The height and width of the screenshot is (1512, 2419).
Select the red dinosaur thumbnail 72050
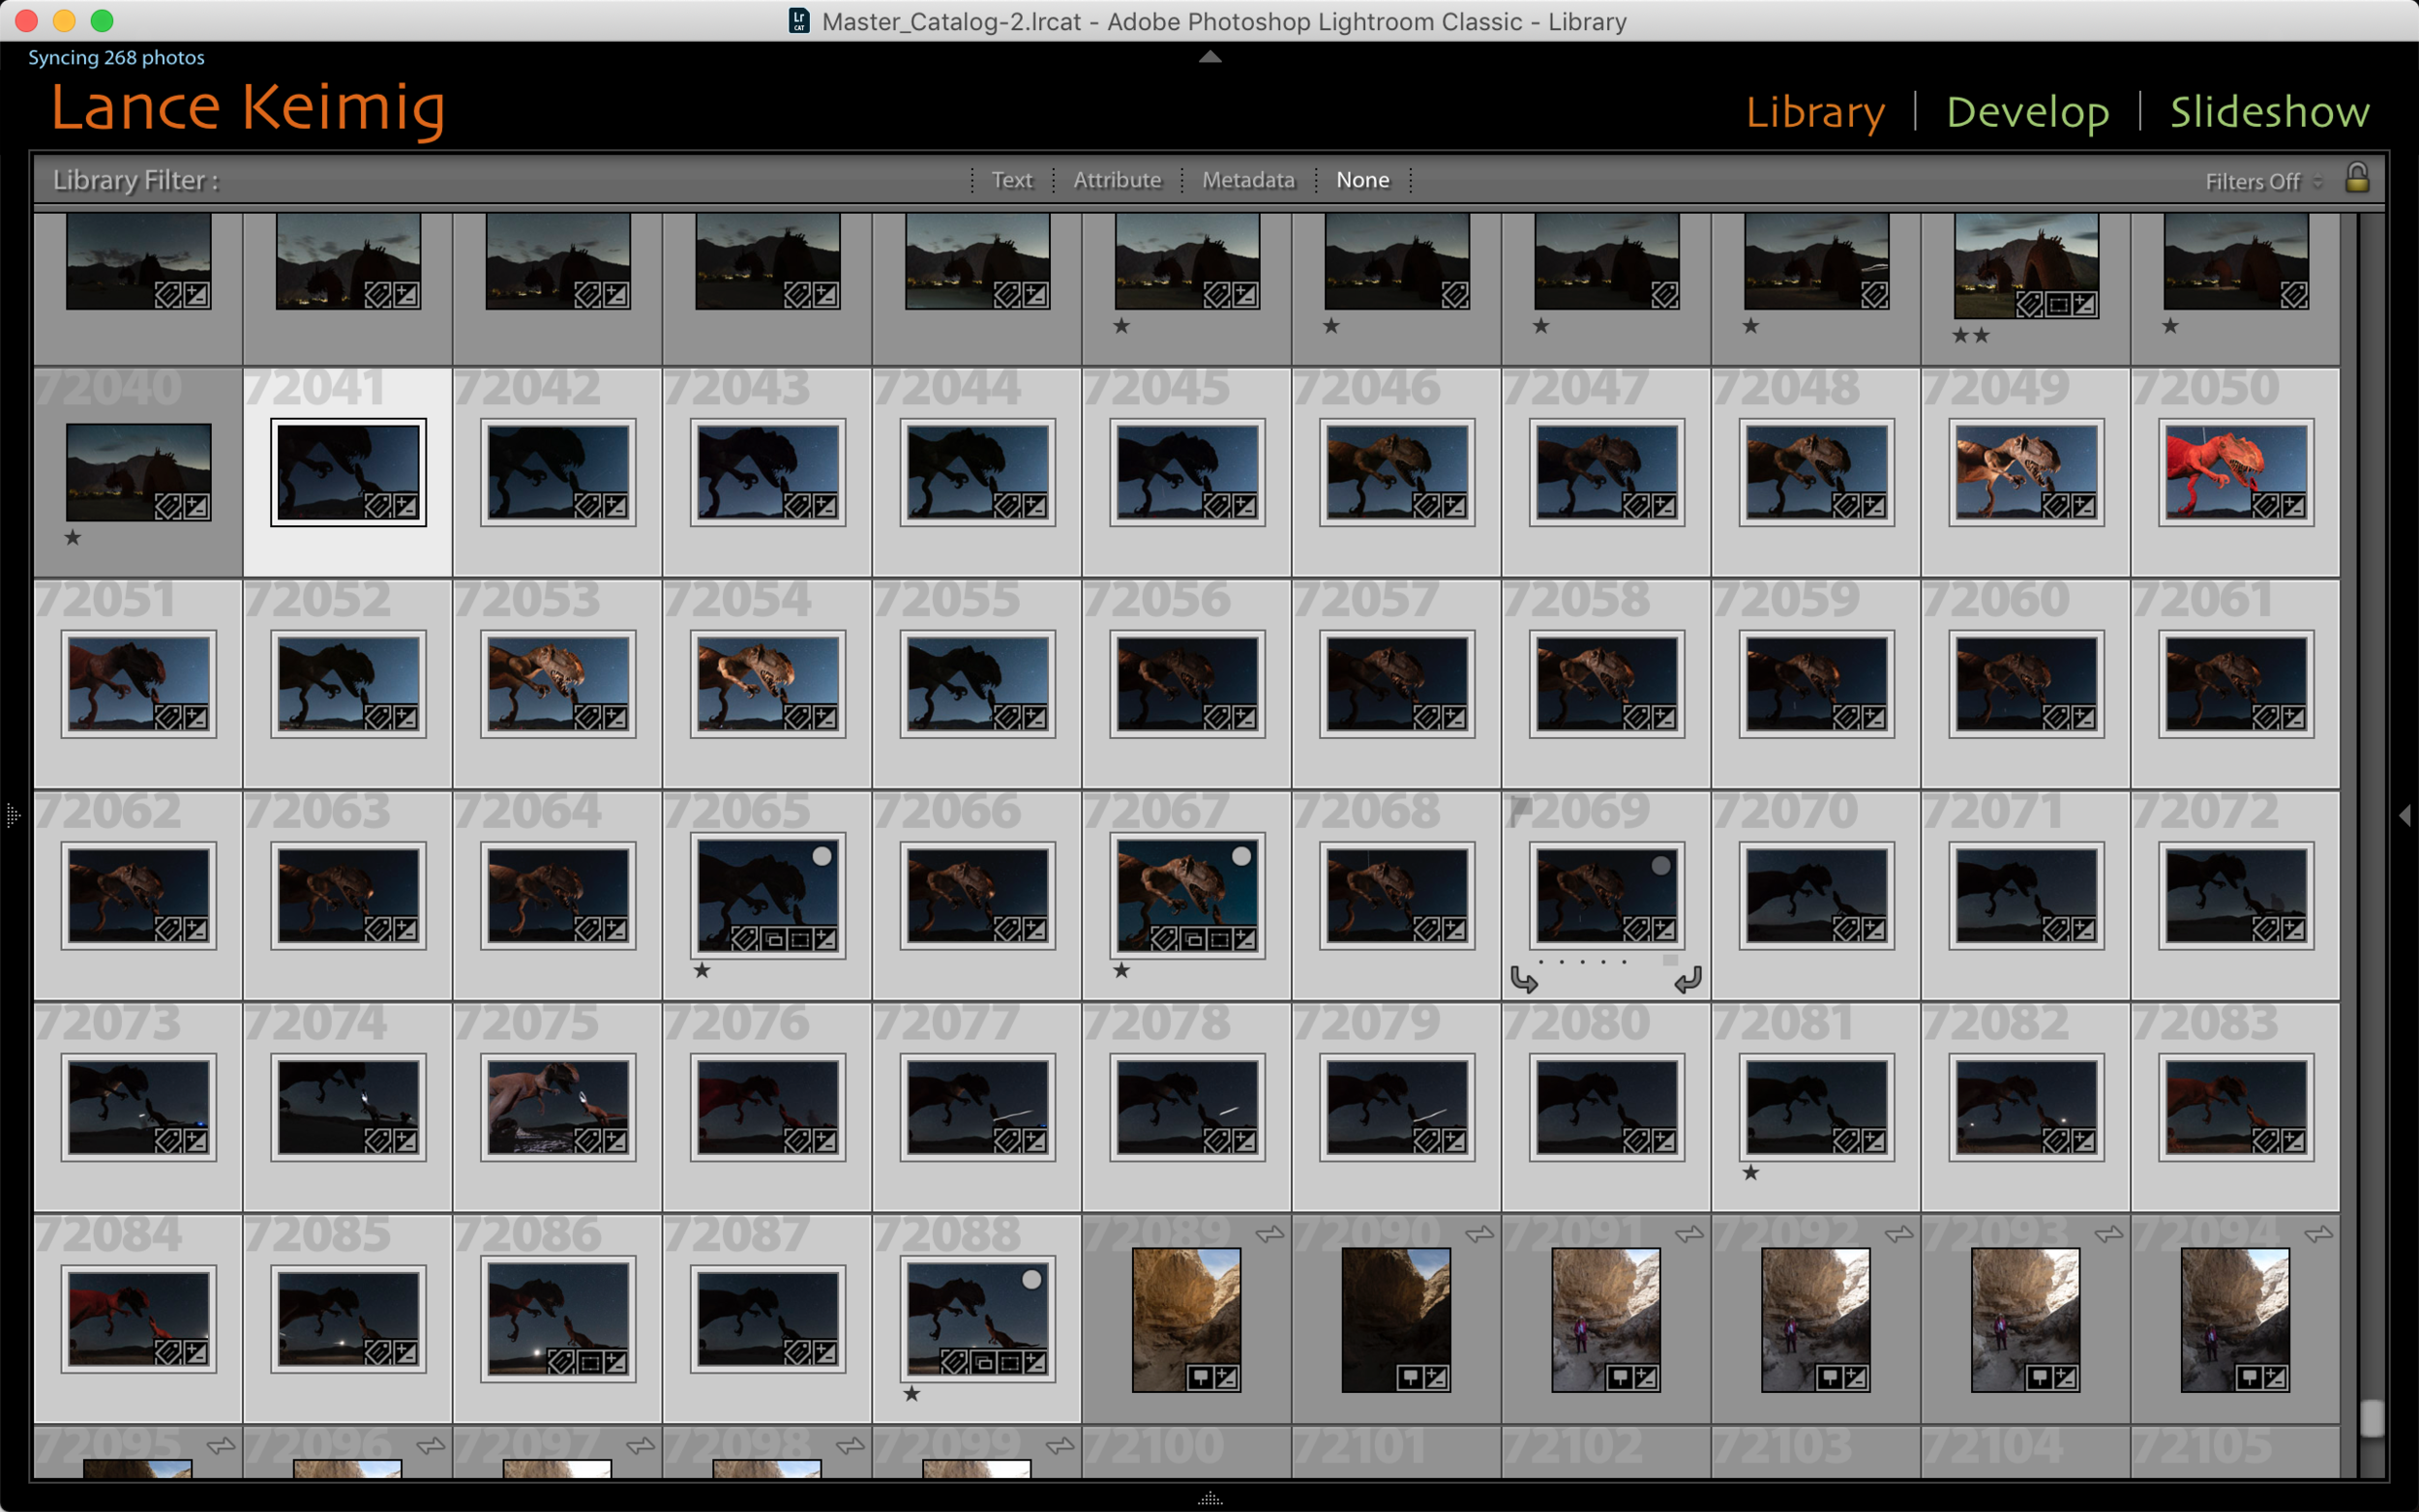click(x=2236, y=472)
